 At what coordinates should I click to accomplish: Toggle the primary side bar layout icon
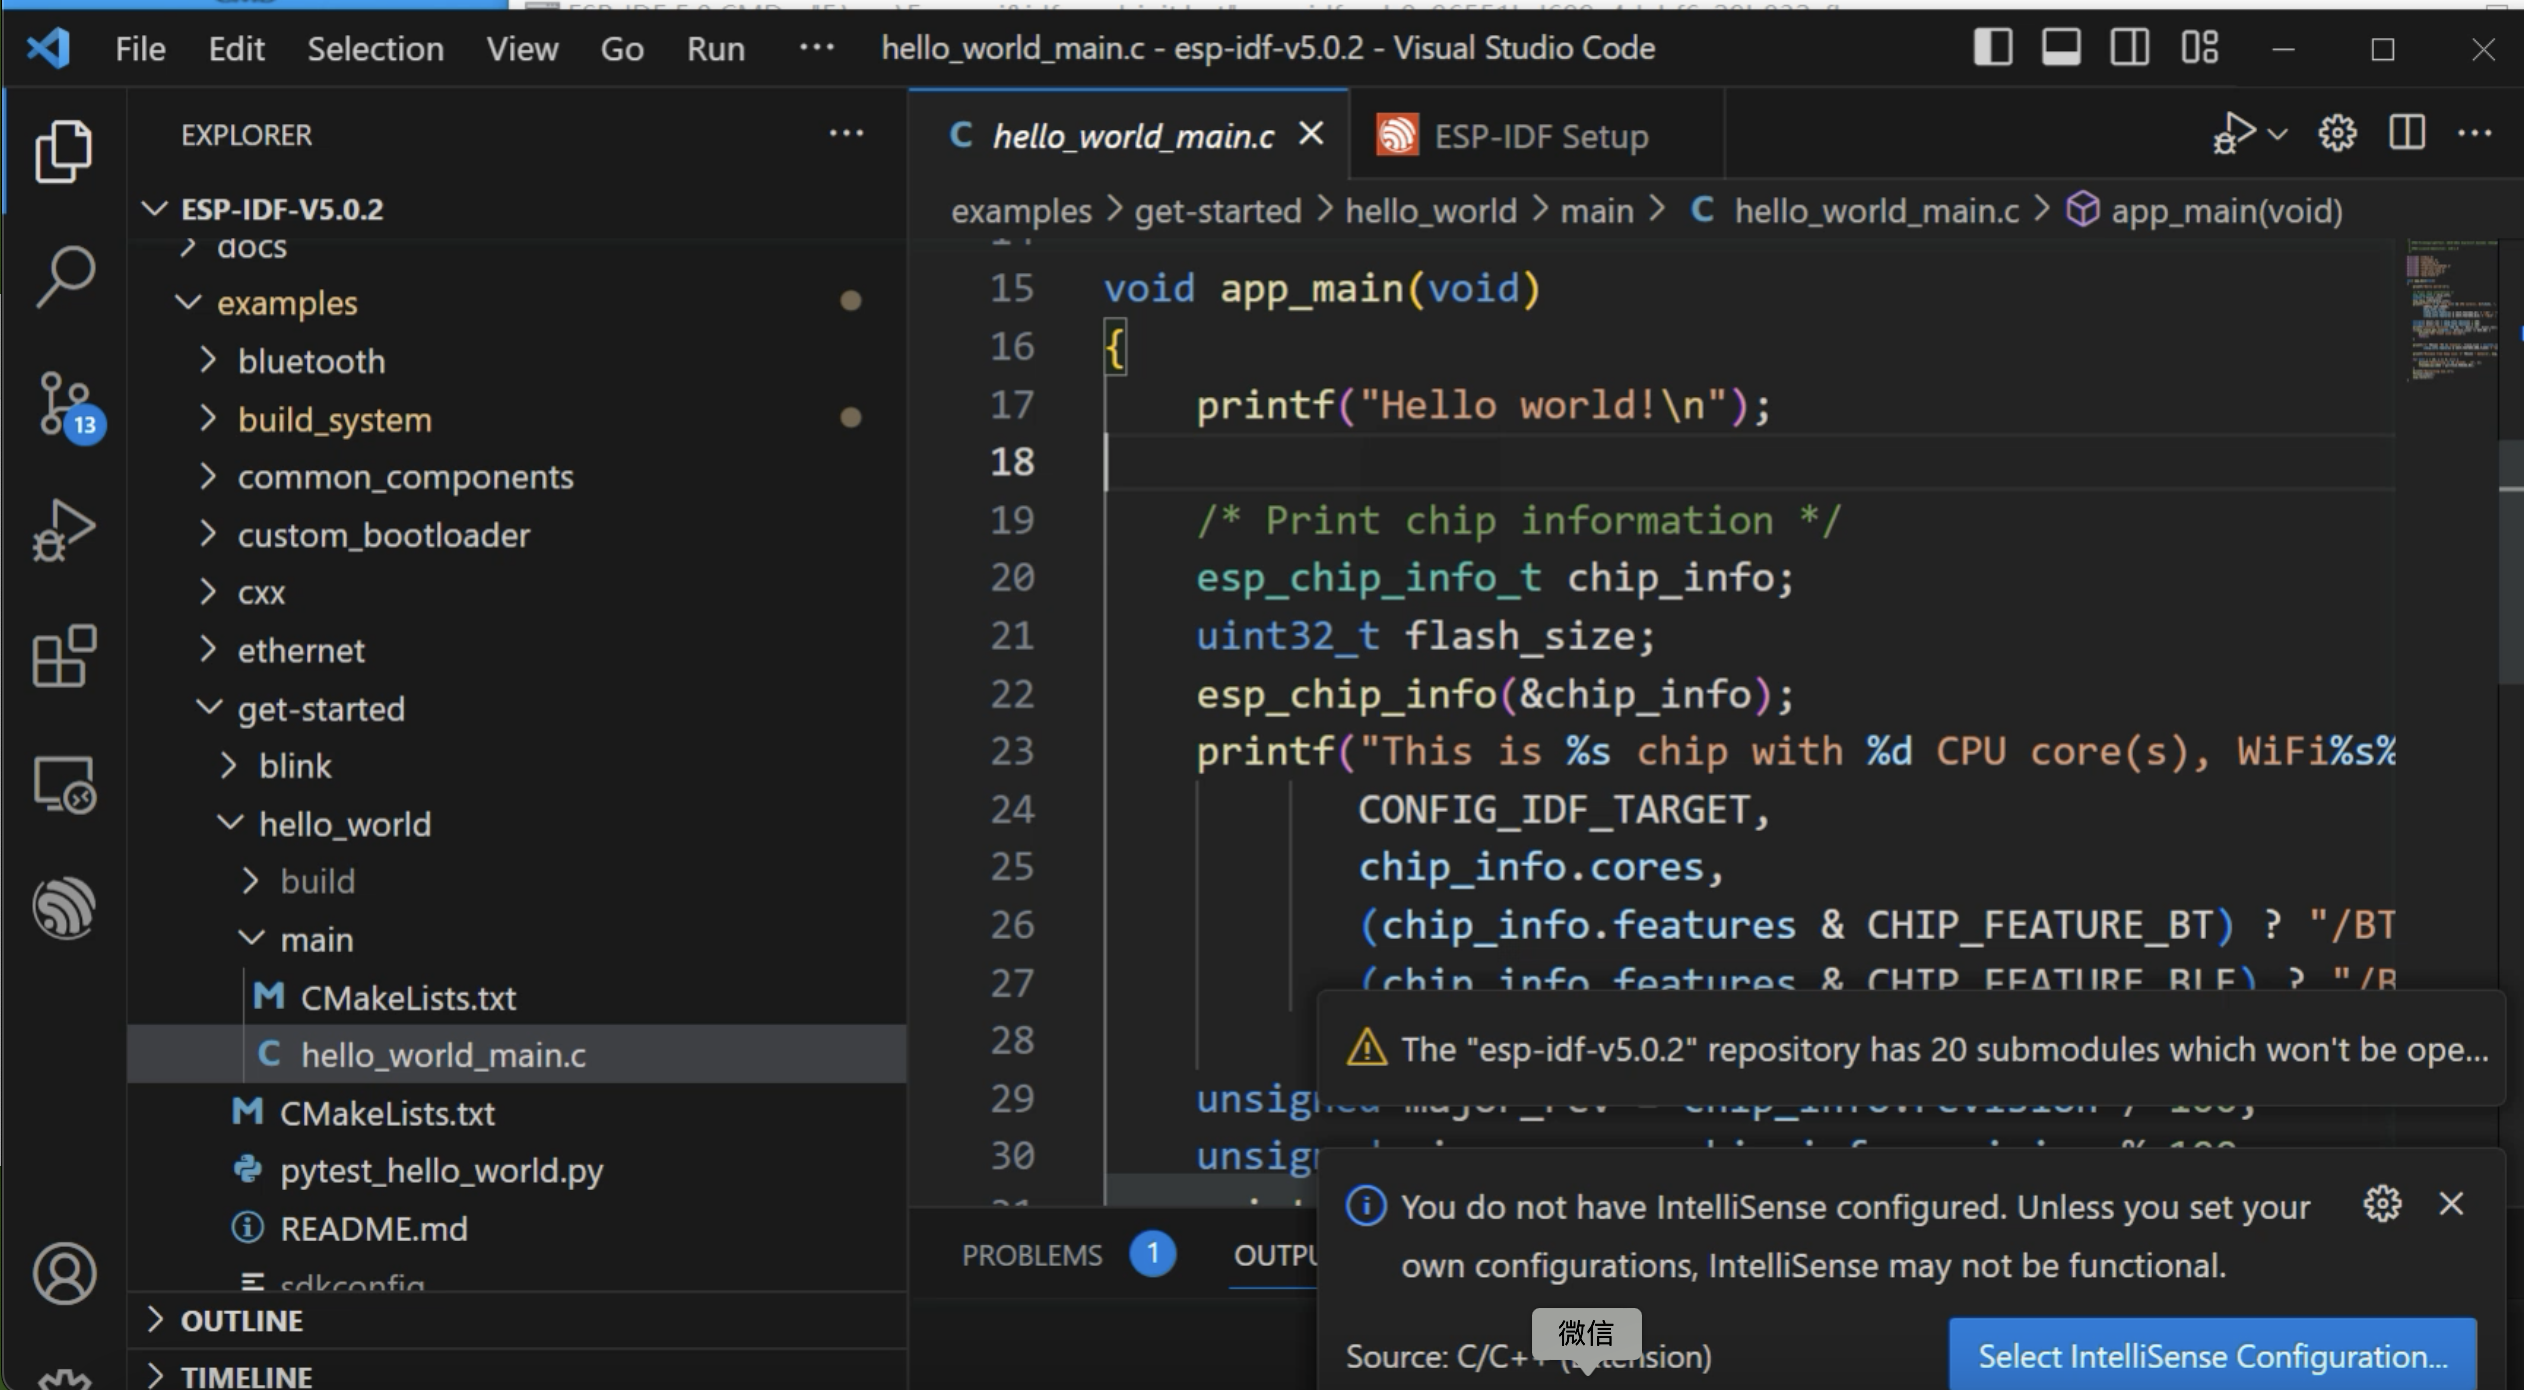click(x=1992, y=47)
